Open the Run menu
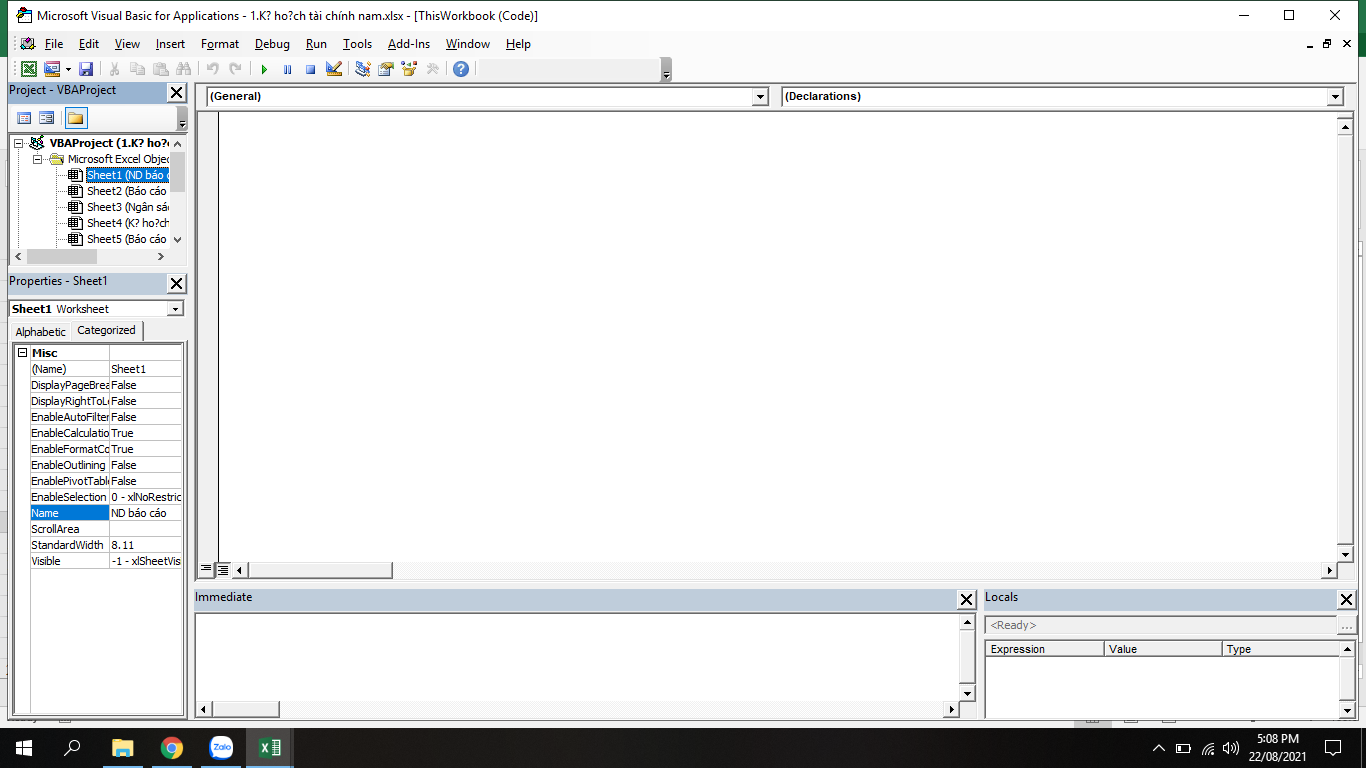The height and width of the screenshot is (768, 1366). [316, 44]
